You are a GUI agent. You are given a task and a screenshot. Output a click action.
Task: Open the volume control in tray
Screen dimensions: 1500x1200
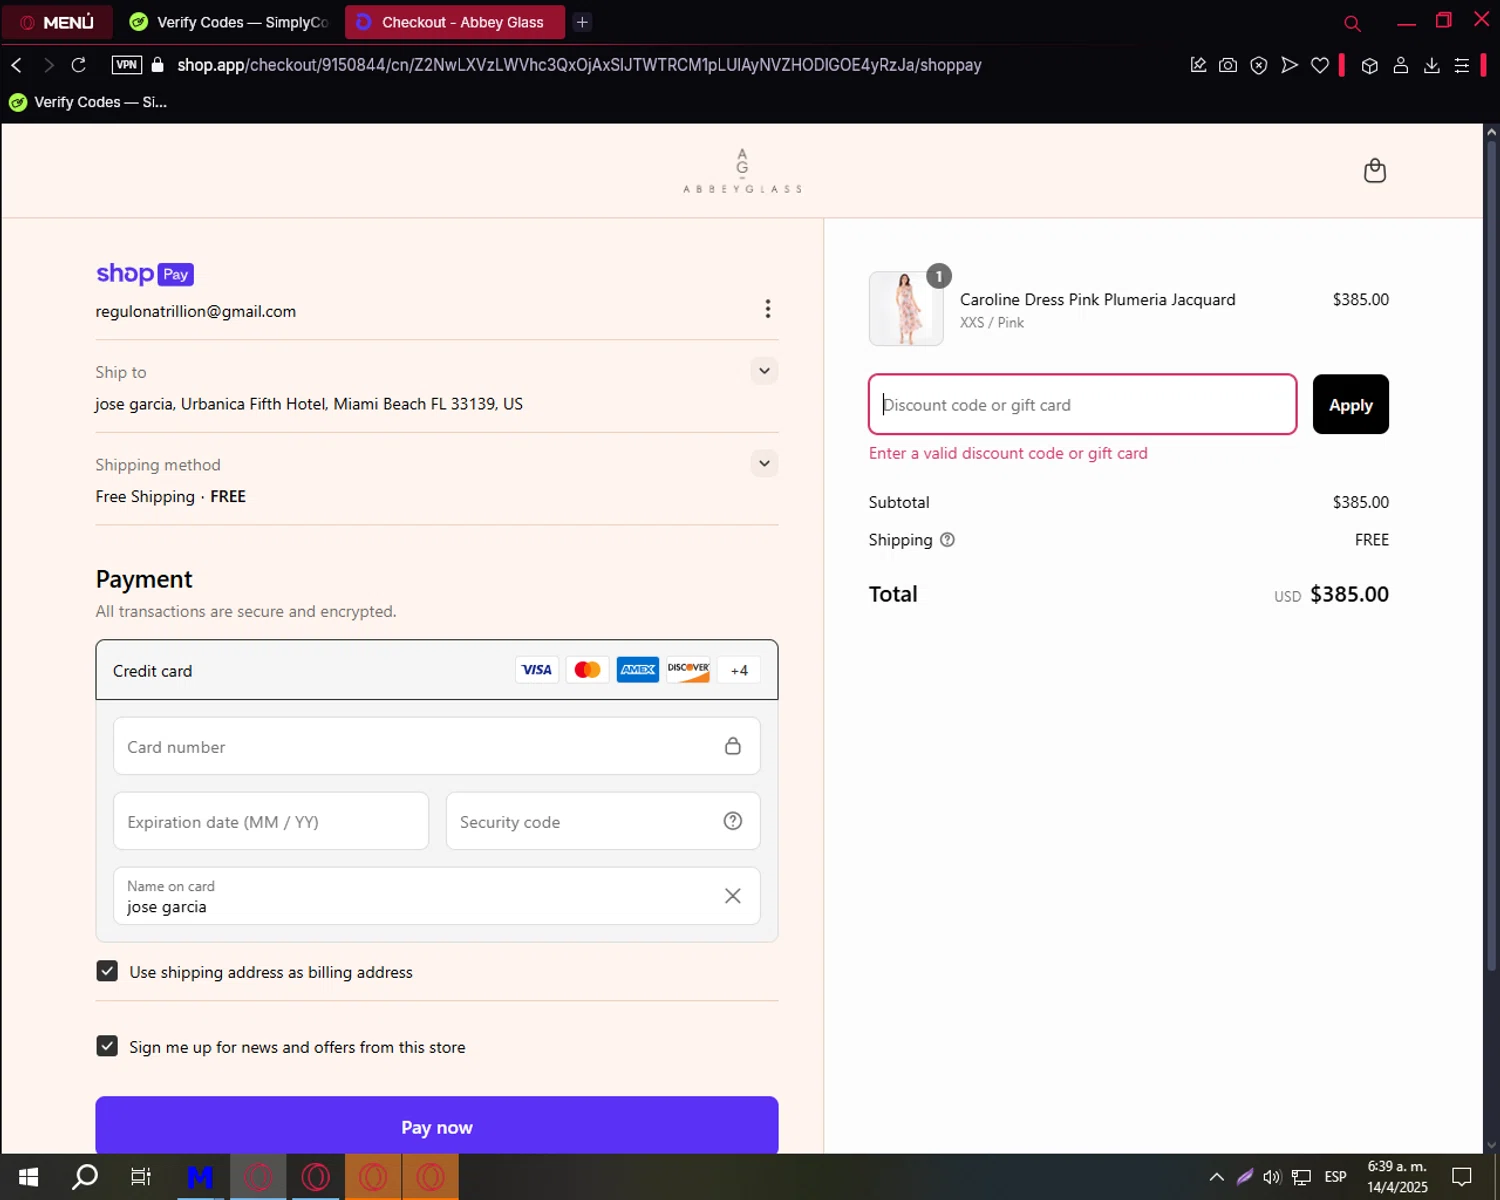(1272, 1177)
